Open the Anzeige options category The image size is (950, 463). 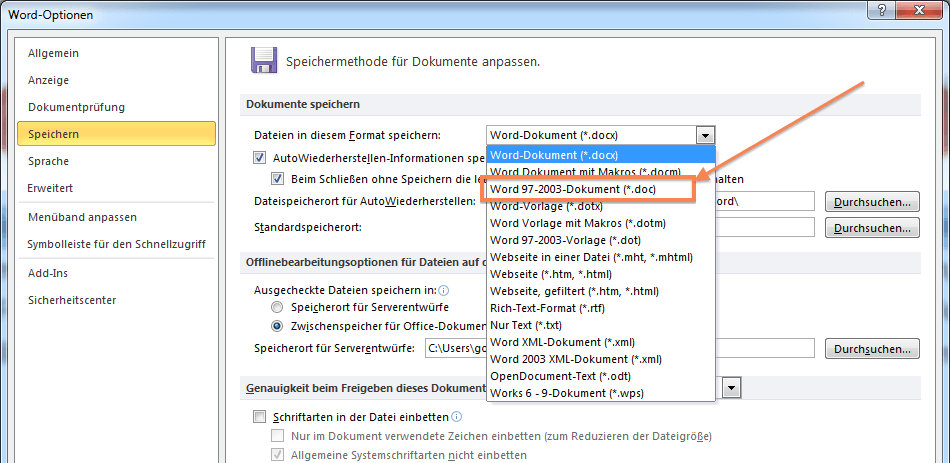point(116,80)
